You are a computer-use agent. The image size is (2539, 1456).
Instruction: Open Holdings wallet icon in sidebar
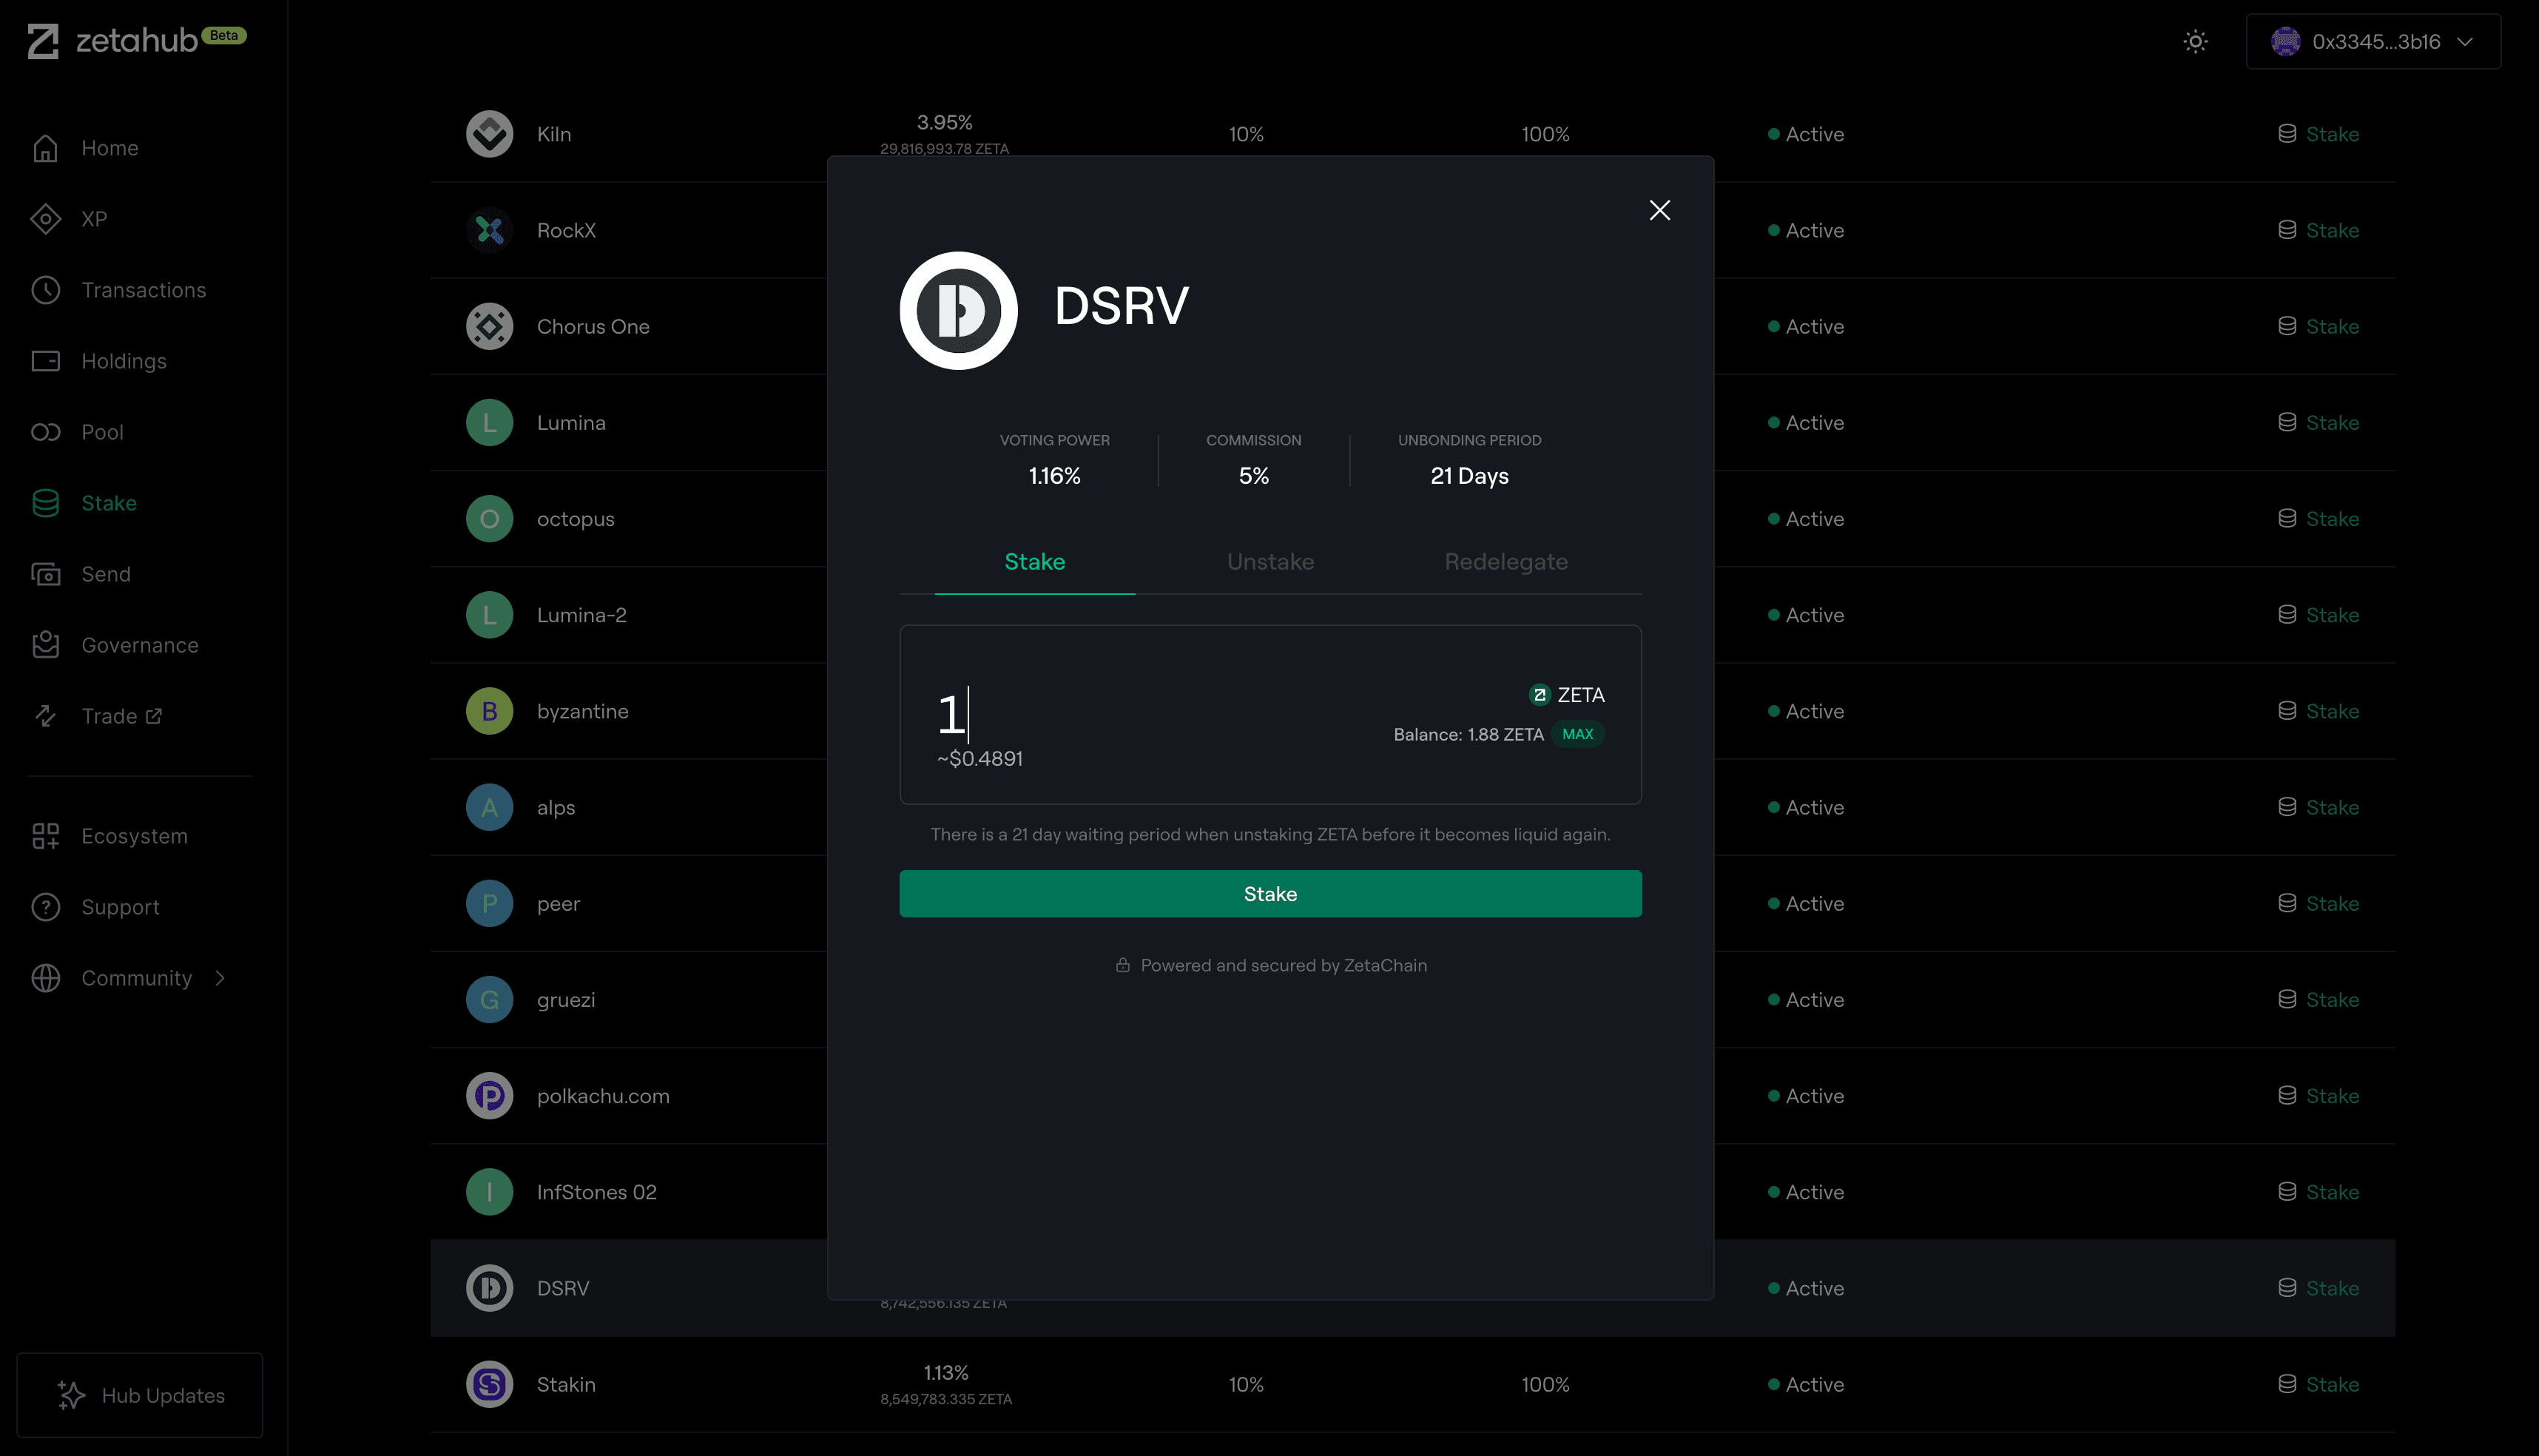(x=46, y=361)
